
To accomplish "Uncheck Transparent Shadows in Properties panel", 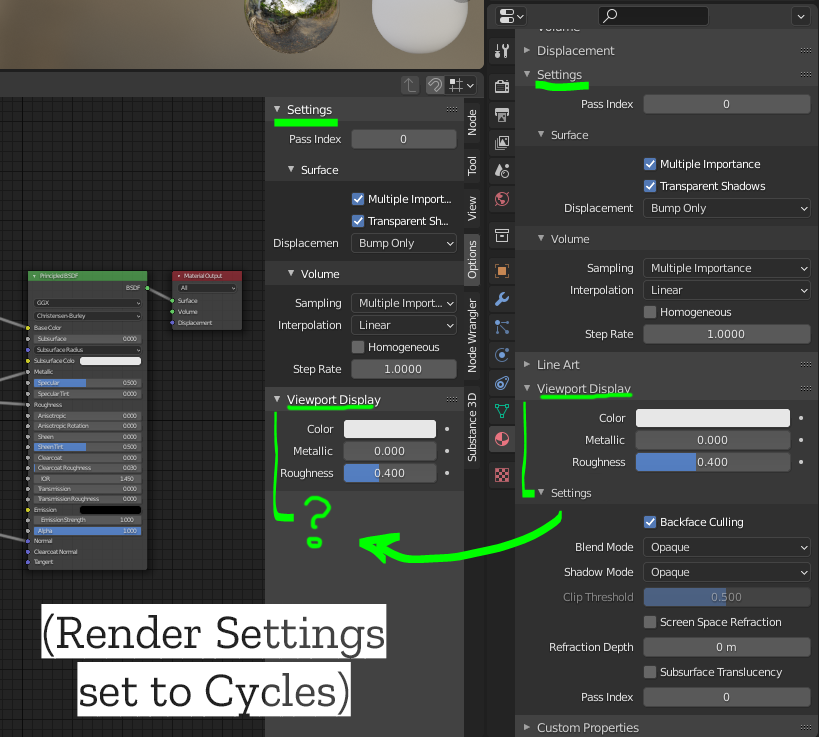I will pos(650,186).
